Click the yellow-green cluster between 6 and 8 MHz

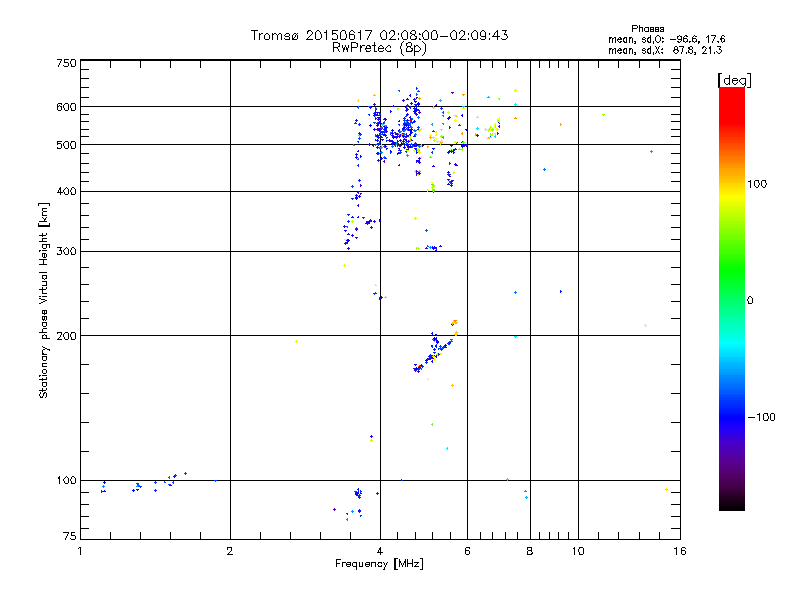[x=492, y=129]
